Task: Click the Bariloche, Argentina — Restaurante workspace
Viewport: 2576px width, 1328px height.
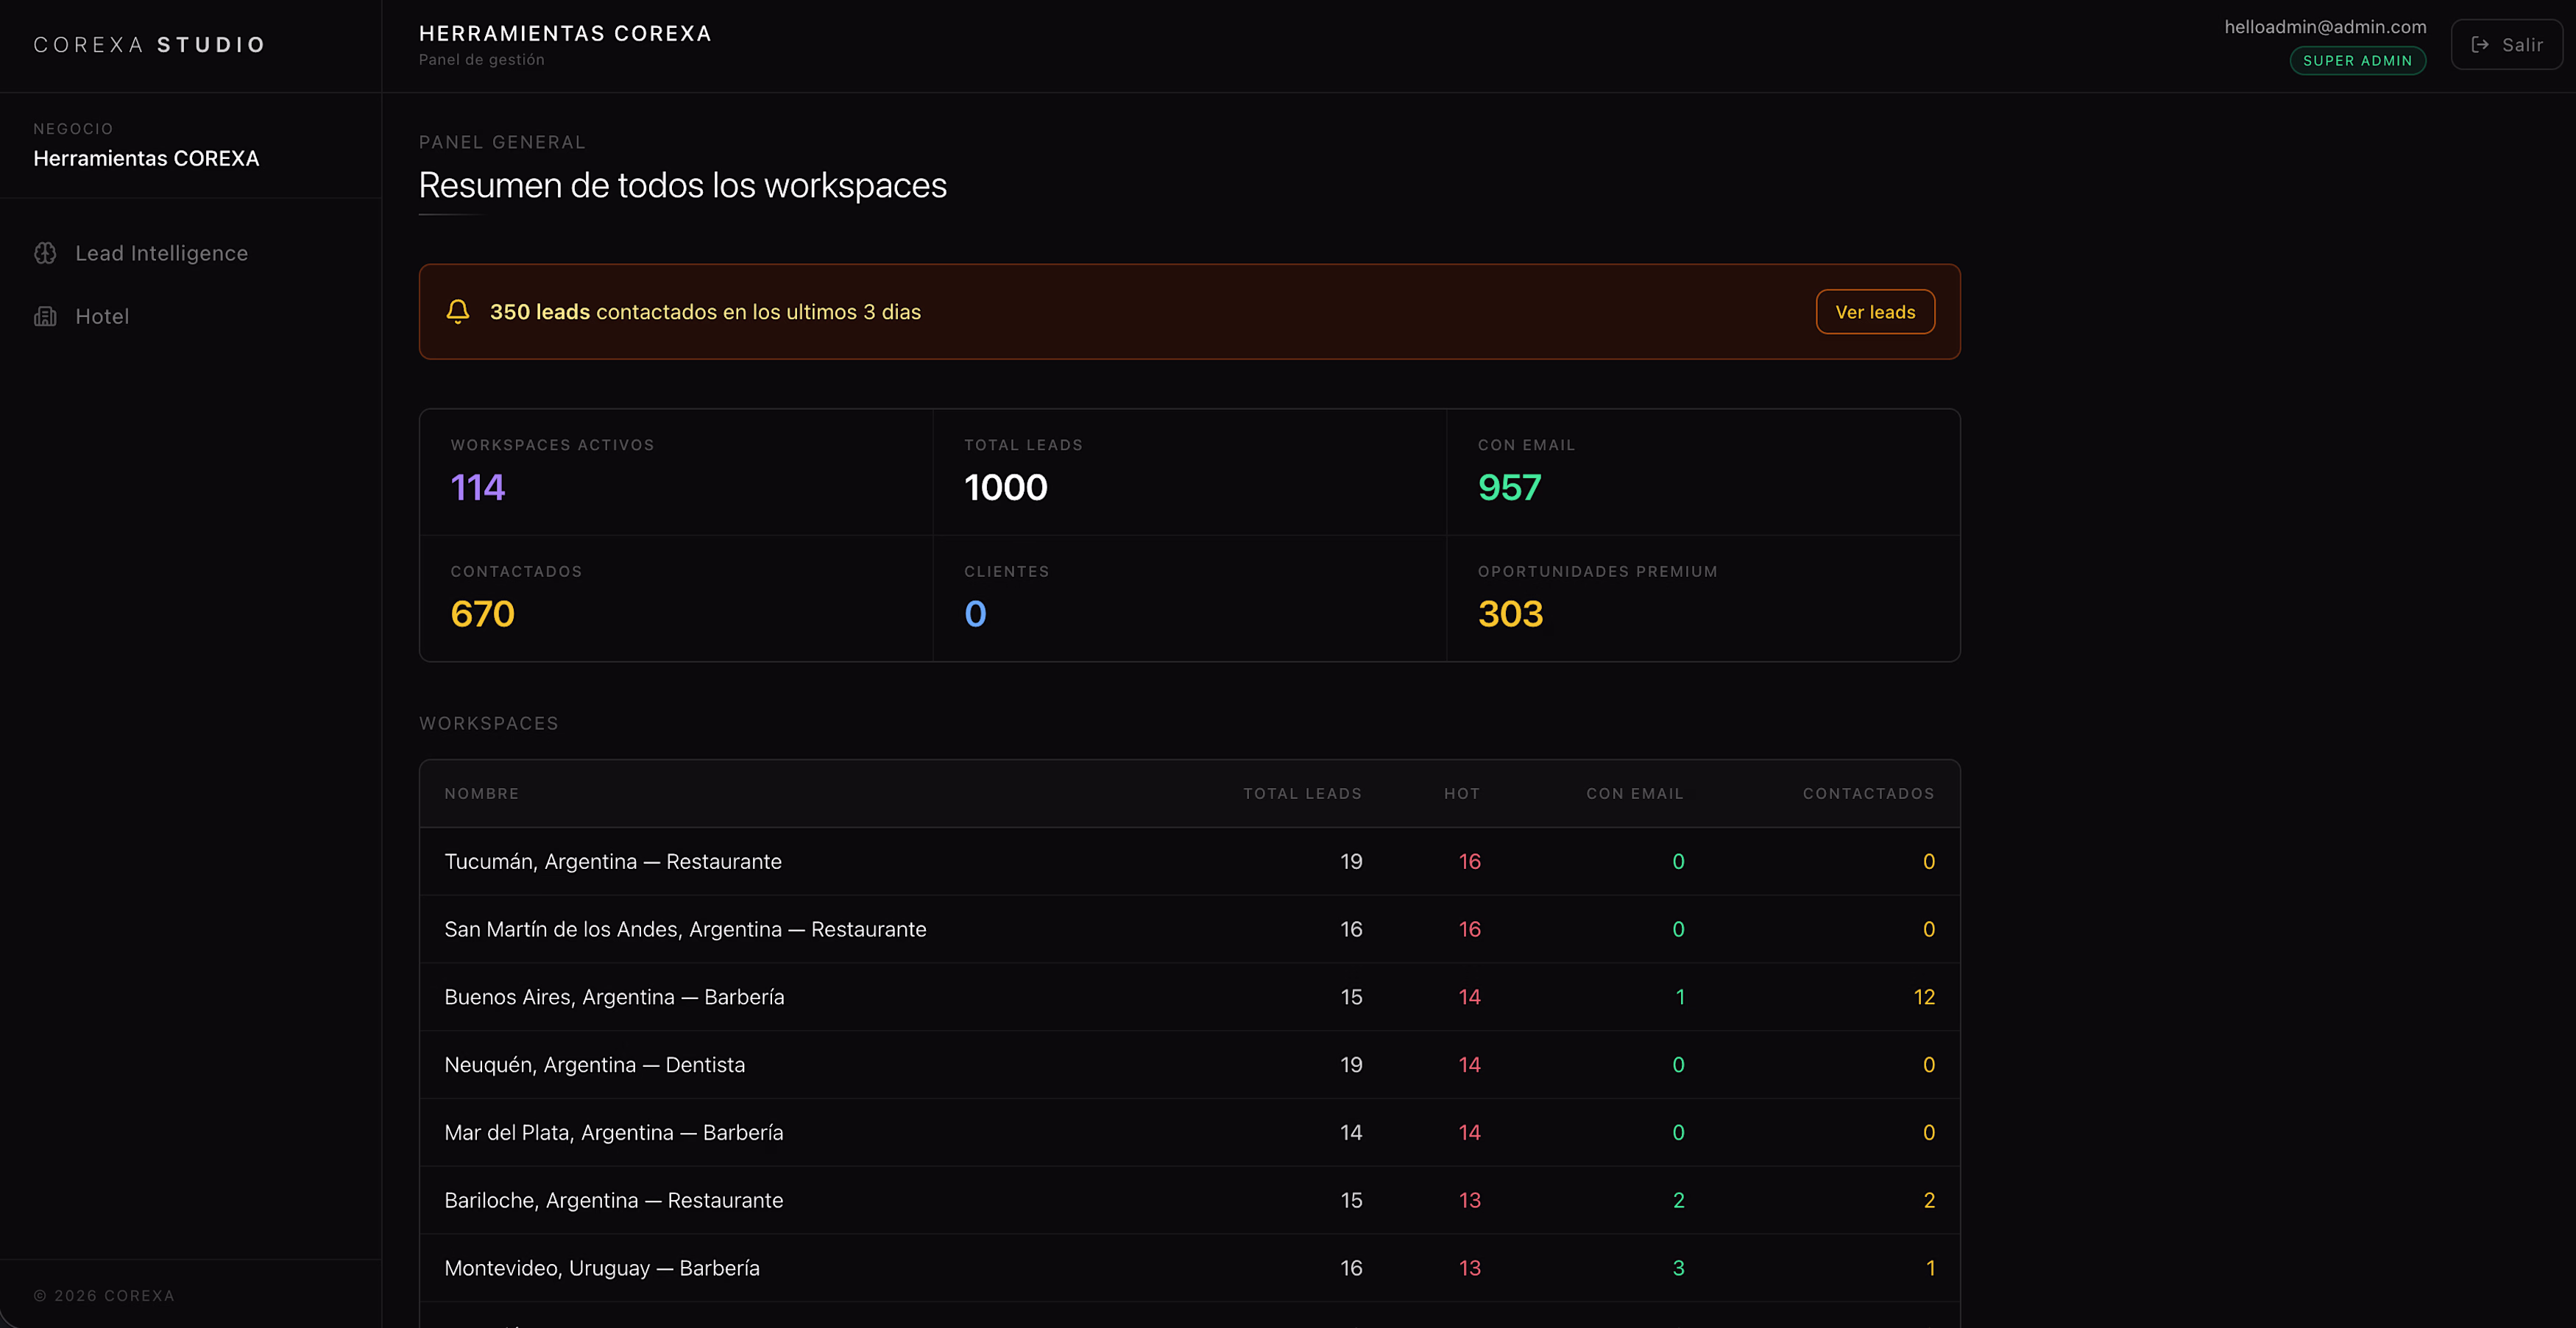Action: point(613,1200)
